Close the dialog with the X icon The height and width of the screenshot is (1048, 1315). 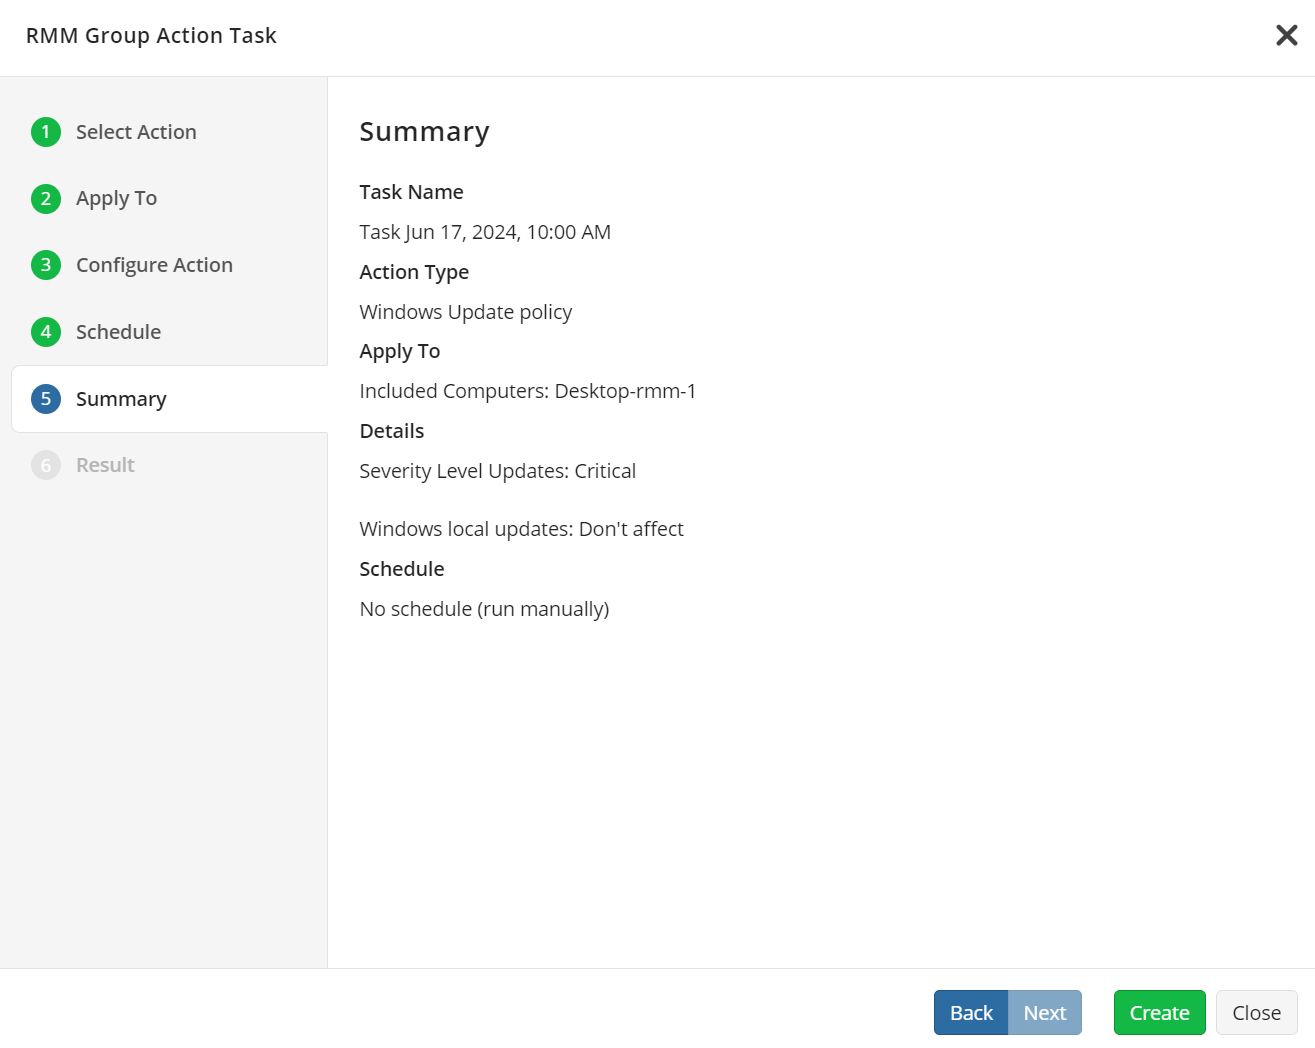[x=1286, y=36]
